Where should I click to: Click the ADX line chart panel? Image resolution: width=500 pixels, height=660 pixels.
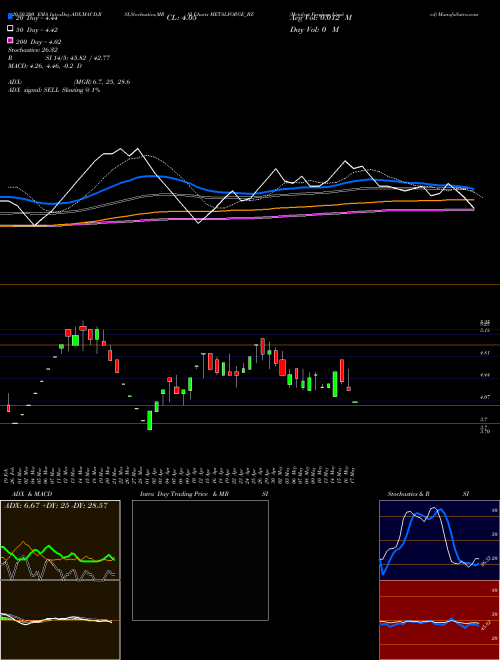[x=60, y=540]
